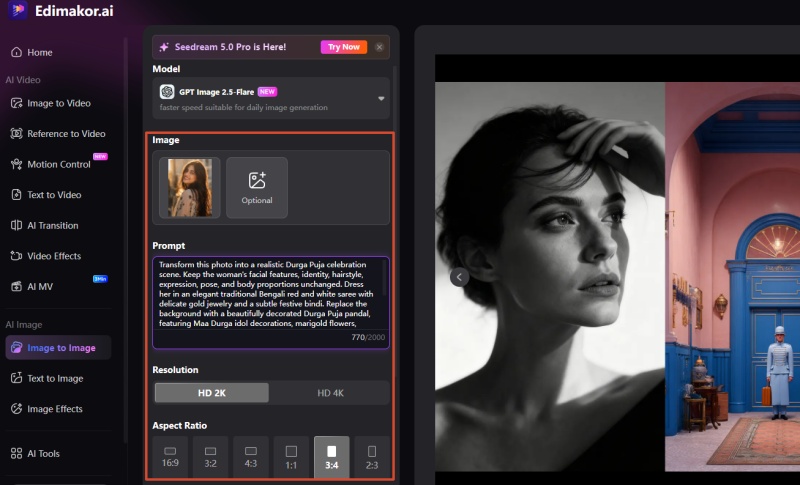Click the Home house icon
Viewport: 800px width, 485px height.
click(16, 52)
